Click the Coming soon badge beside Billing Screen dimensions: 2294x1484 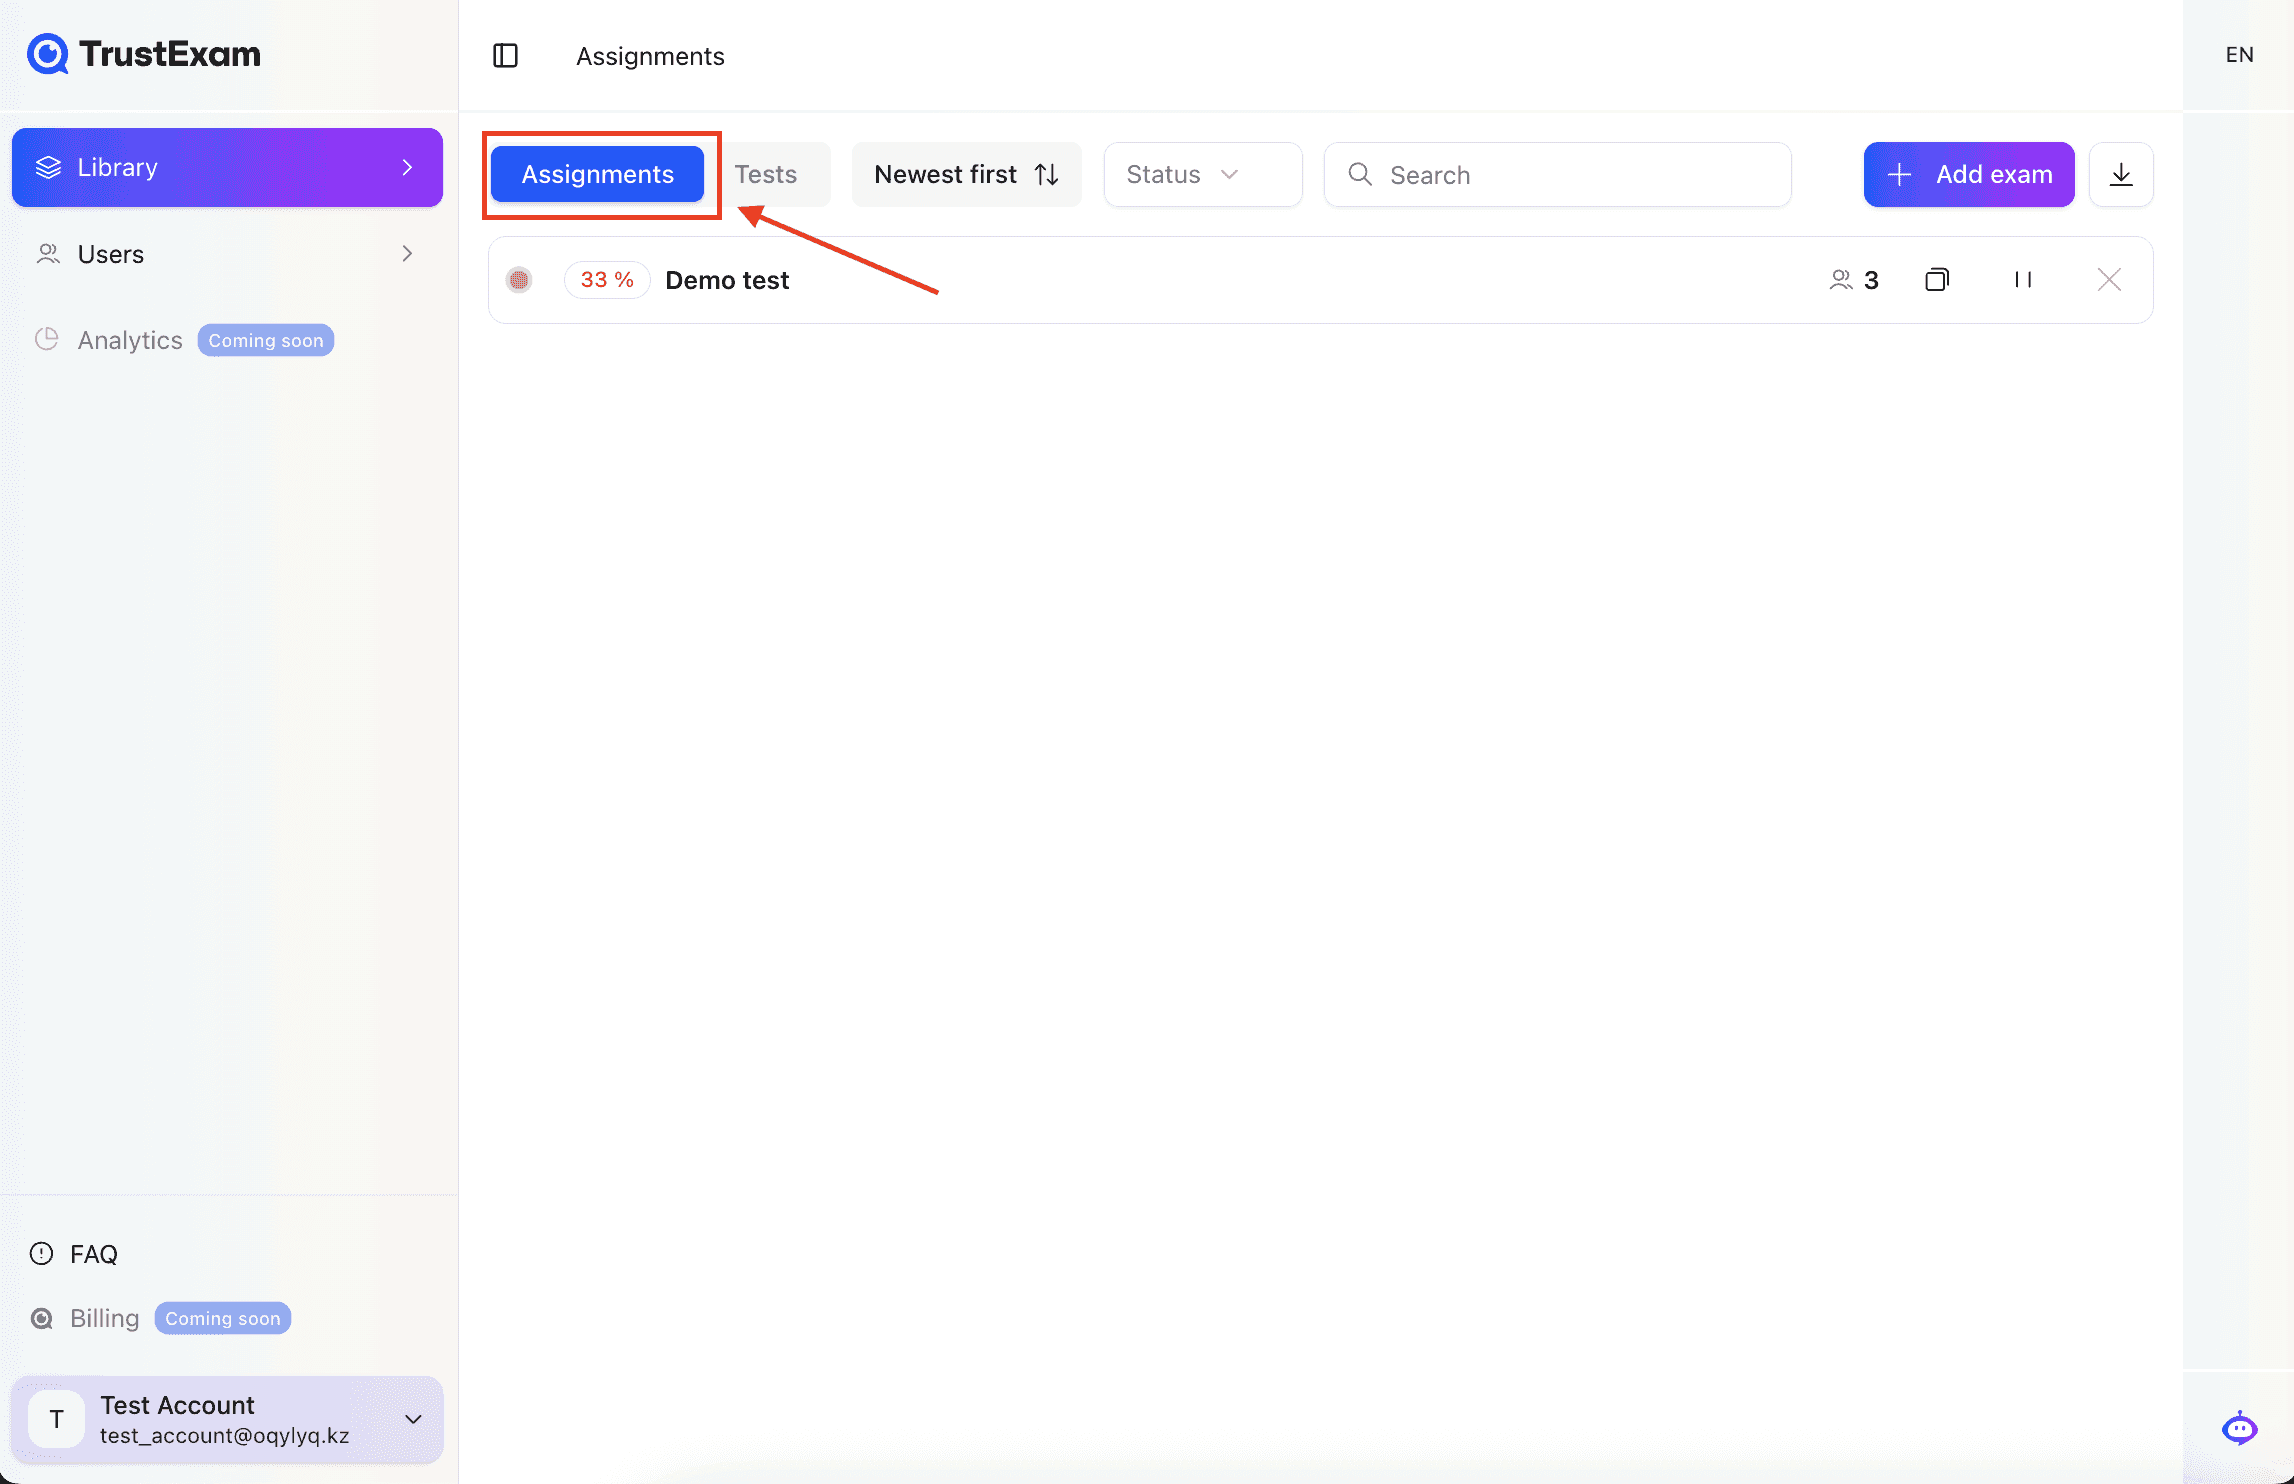(x=222, y=1318)
